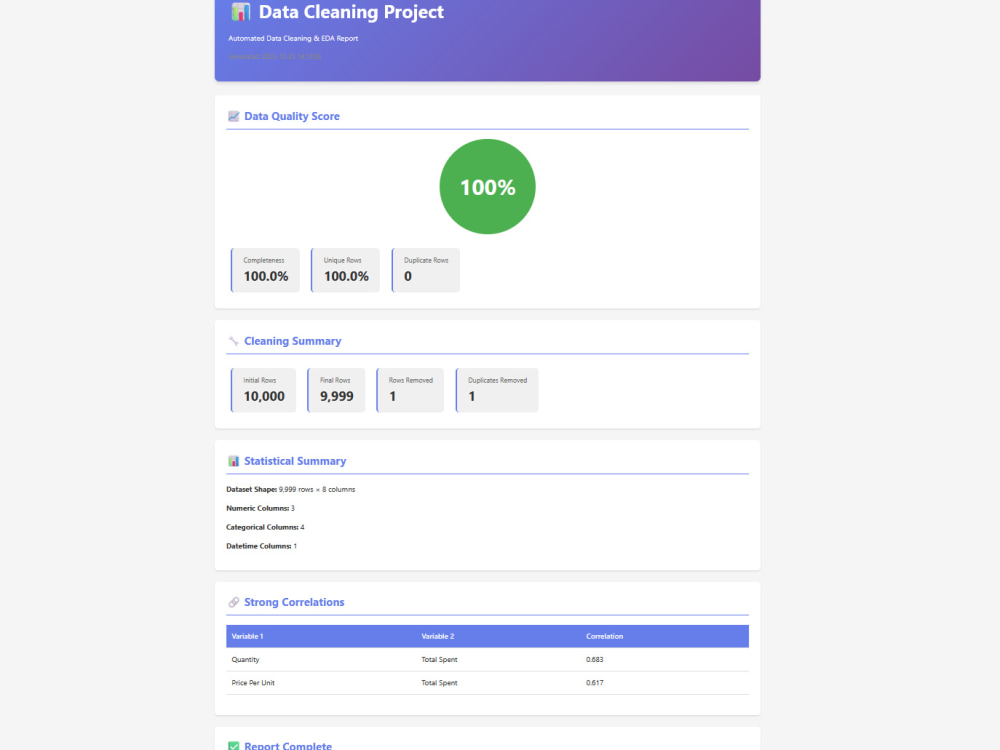1000x750 pixels.
Task: Click the Datetime Columns: 1 line
Action: point(261,546)
